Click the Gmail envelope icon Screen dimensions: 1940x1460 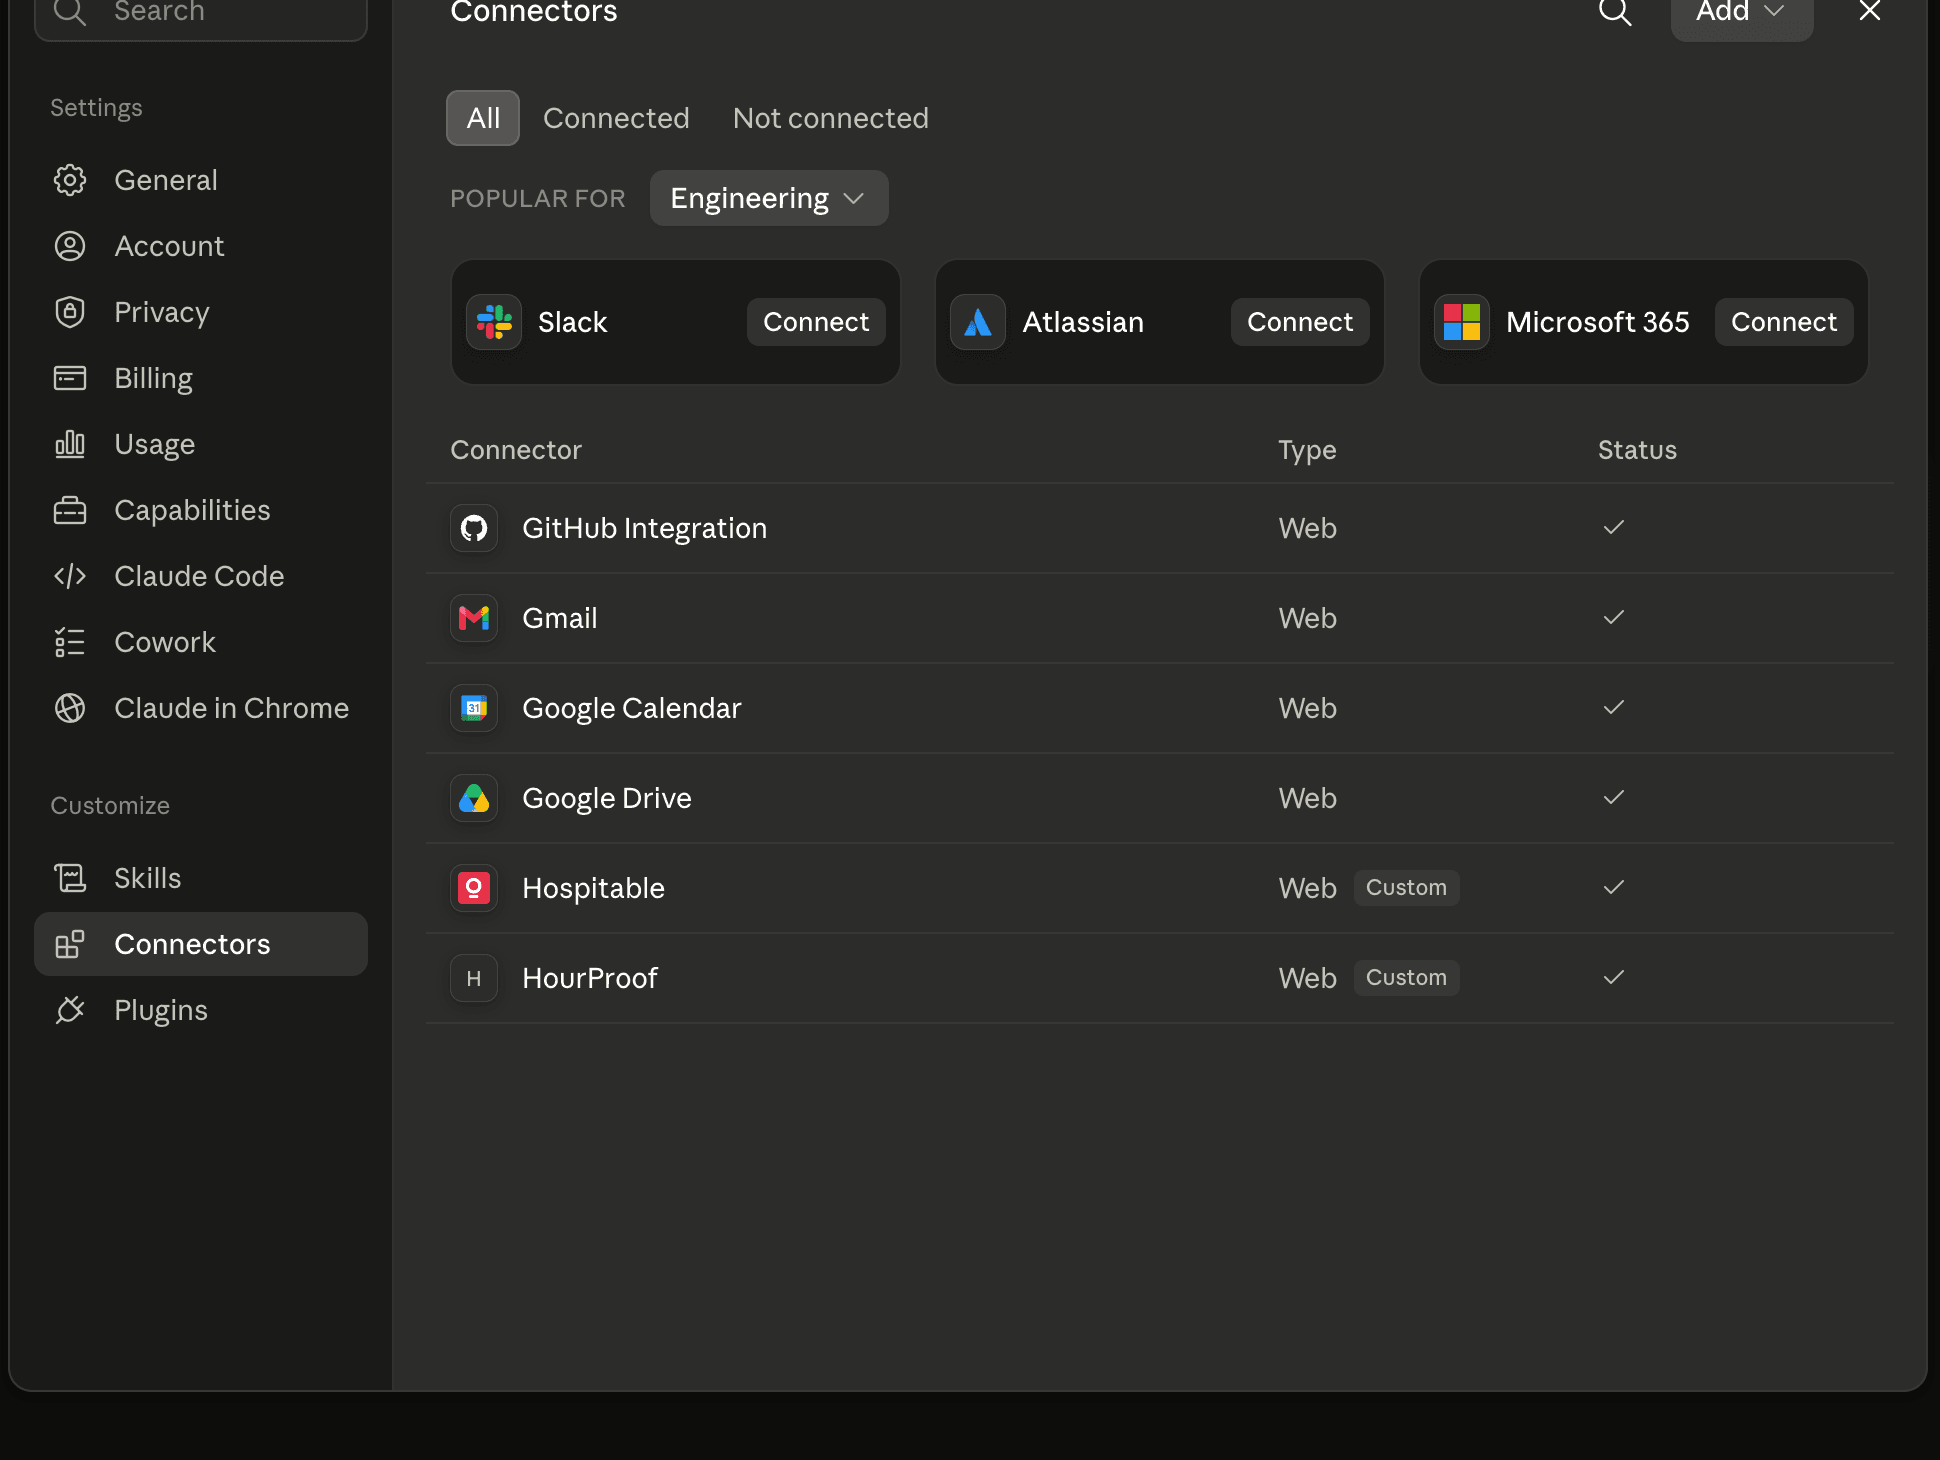click(x=474, y=618)
